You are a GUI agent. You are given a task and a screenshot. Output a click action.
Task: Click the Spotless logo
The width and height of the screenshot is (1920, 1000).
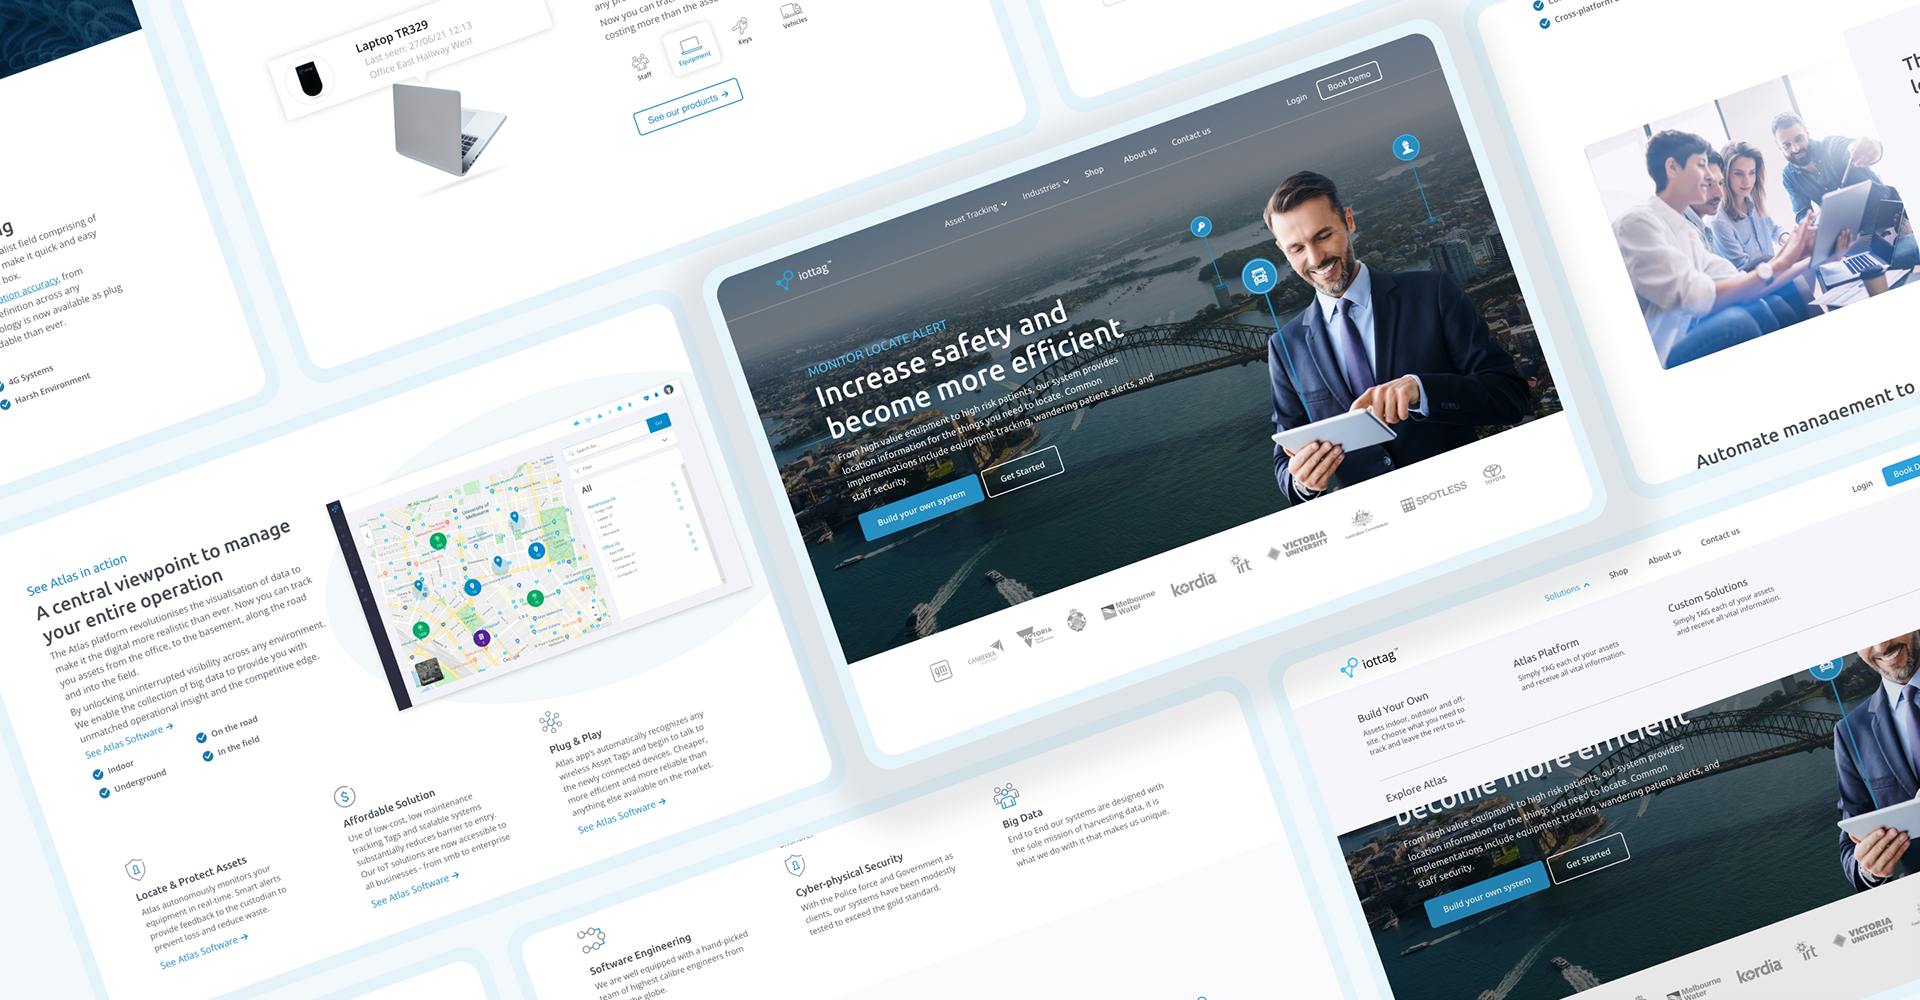[1434, 496]
